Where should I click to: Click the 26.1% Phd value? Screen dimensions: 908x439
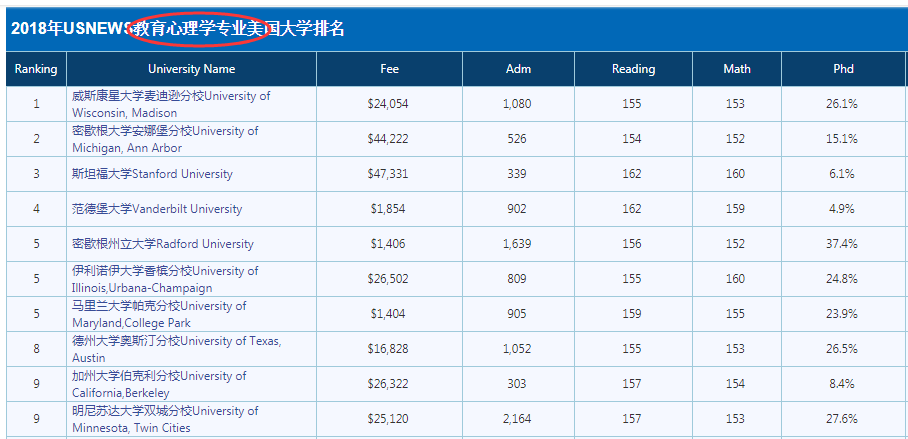pos(842,104)
